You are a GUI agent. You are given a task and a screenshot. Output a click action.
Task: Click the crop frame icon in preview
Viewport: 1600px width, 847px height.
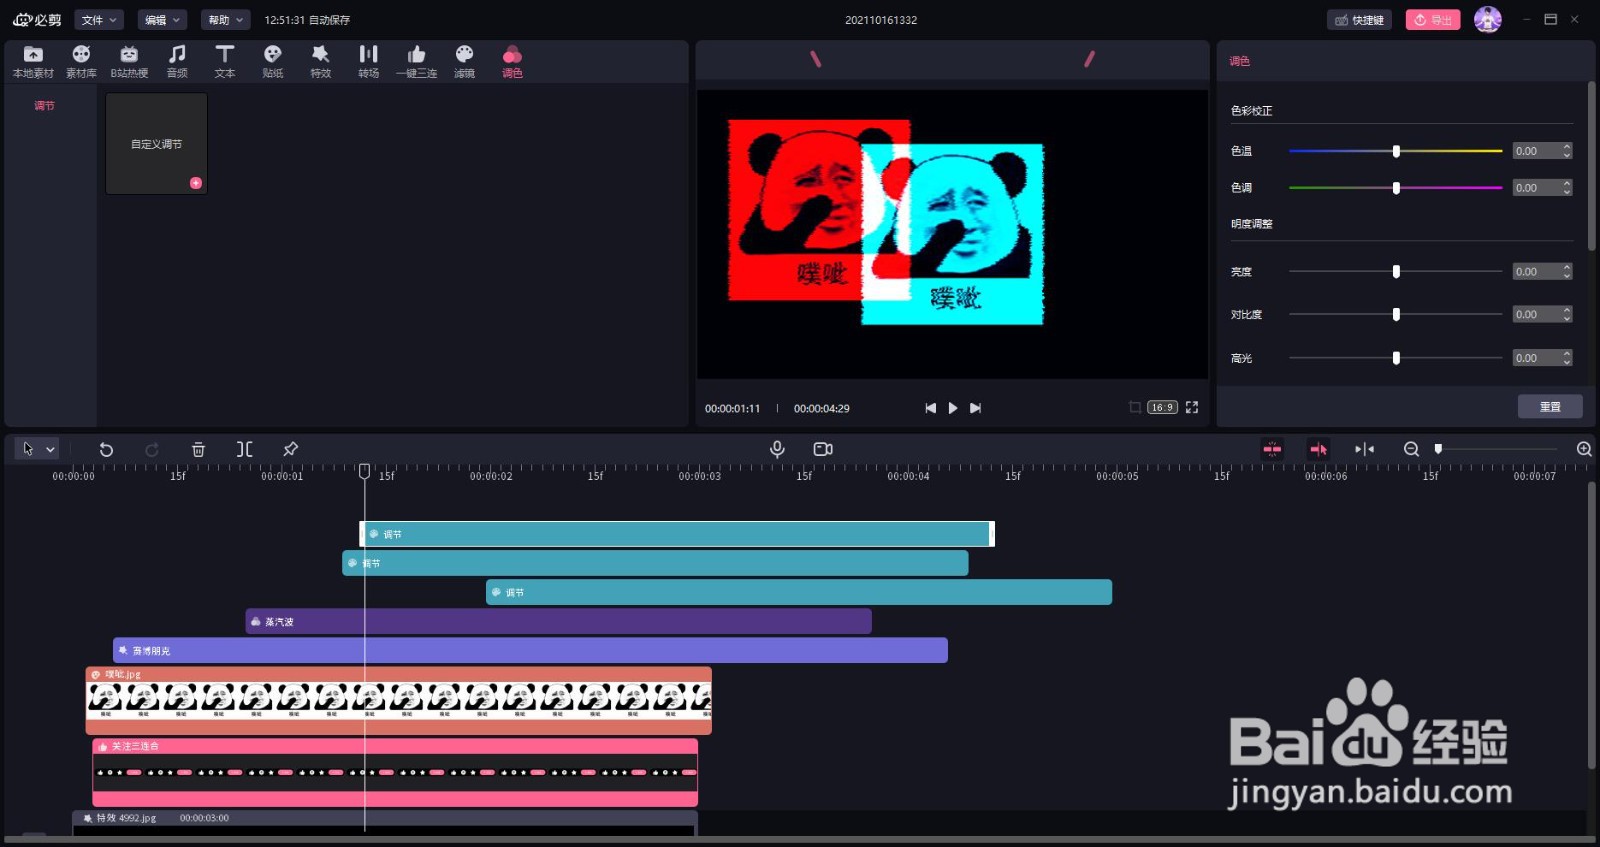click(1135, 407)
